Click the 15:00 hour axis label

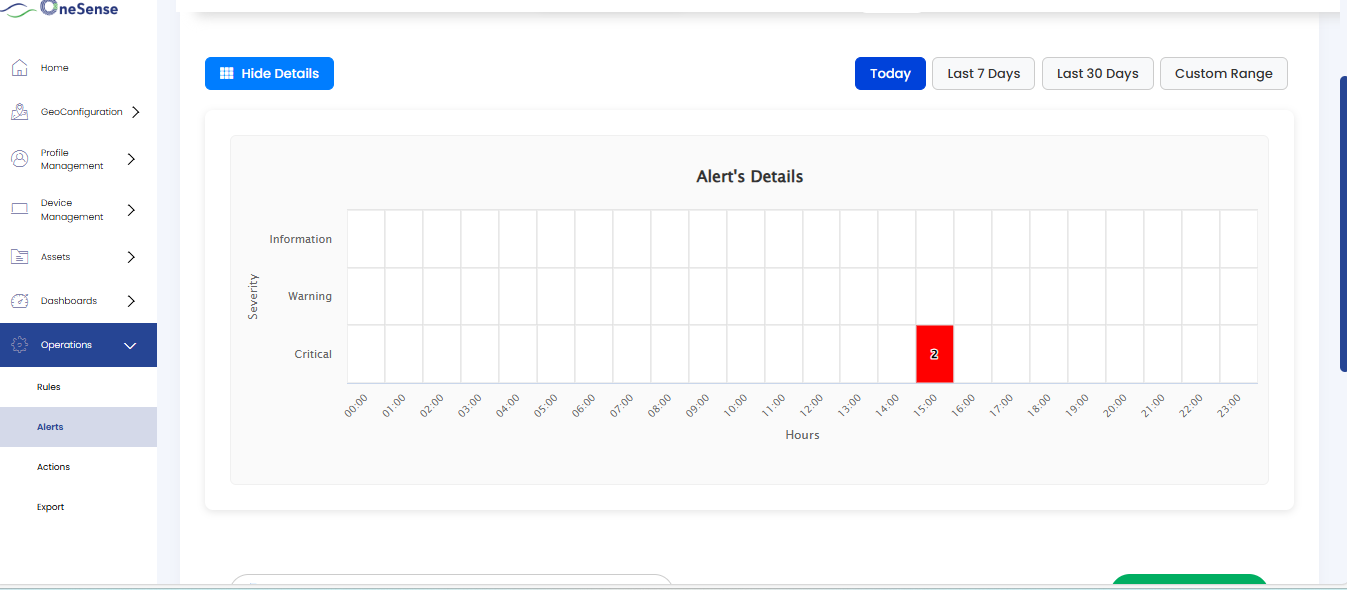926,405
